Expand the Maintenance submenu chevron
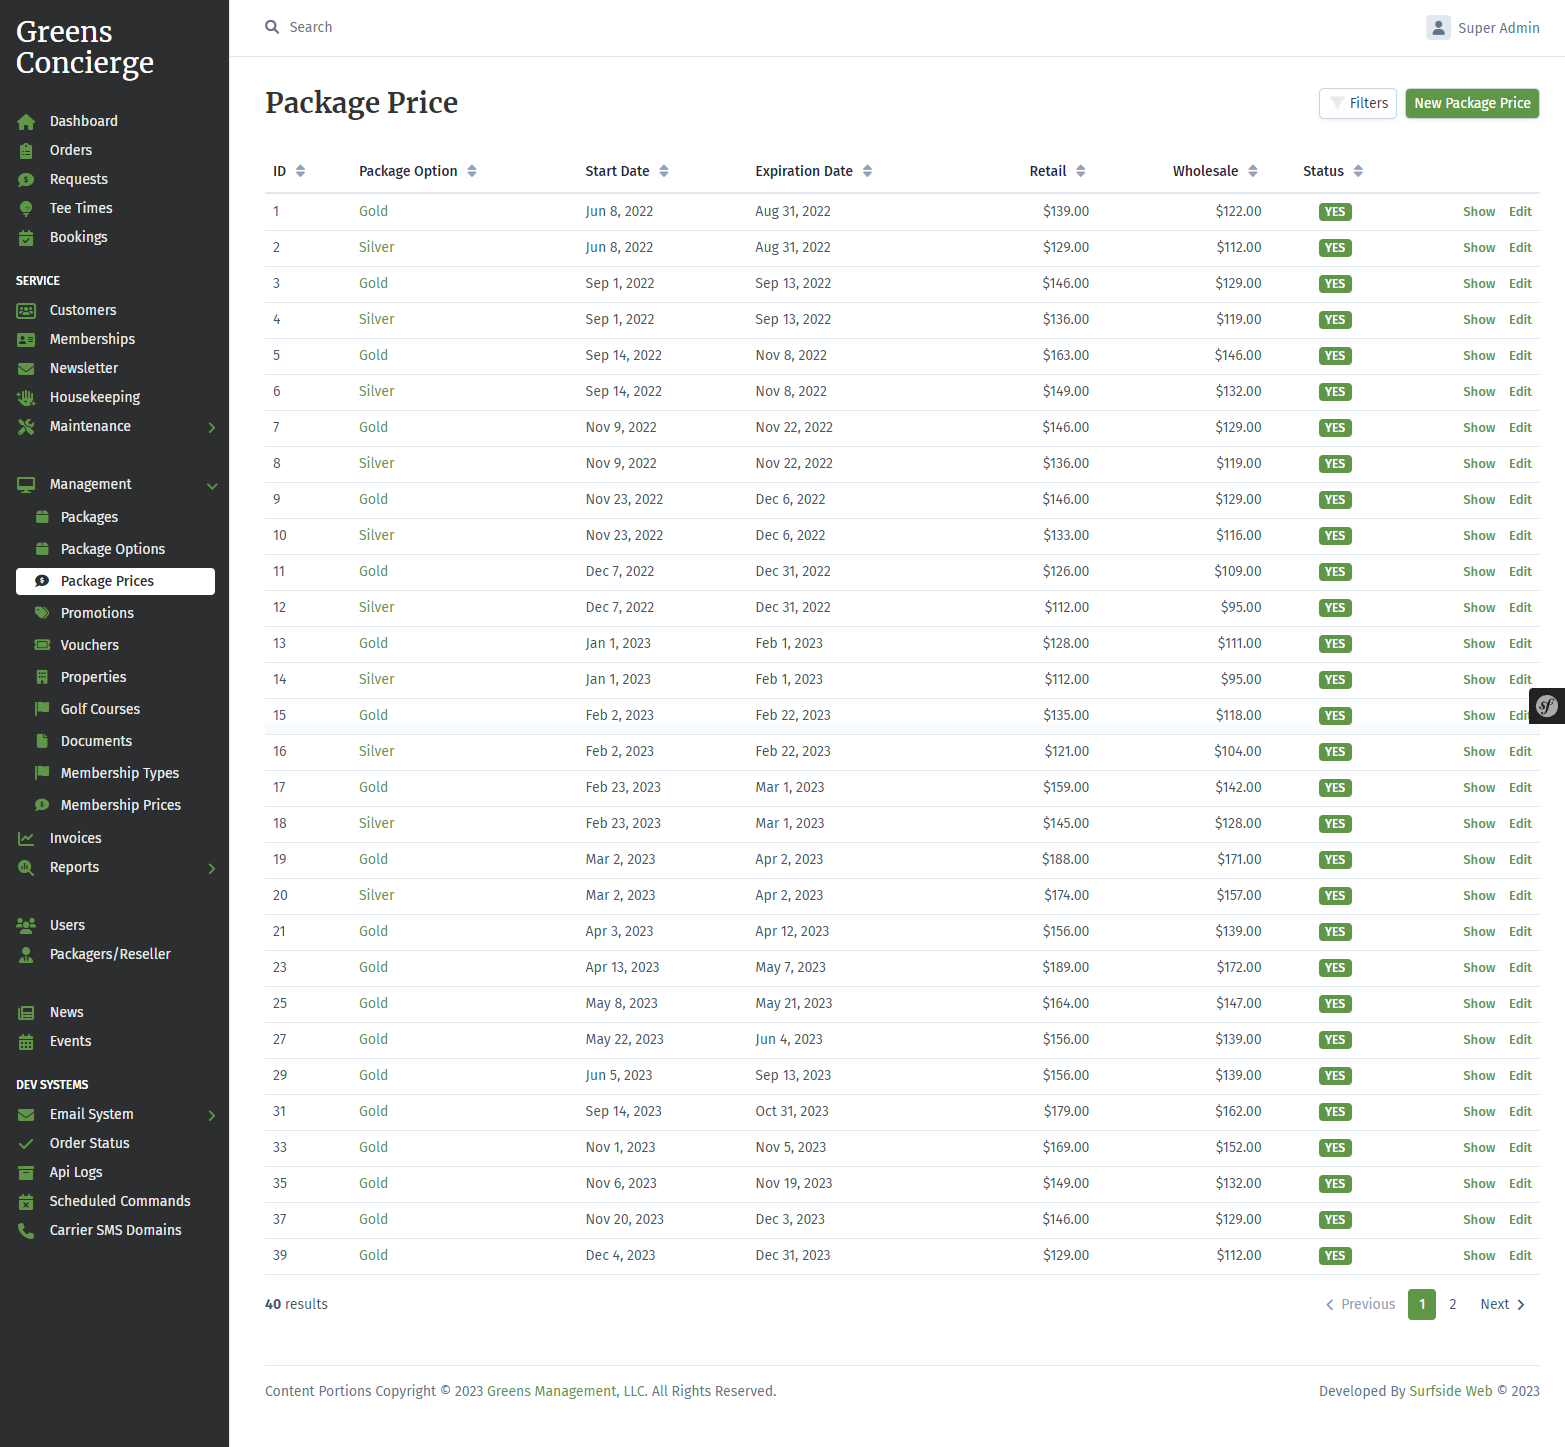This screenshot has width=1565, height=1447. pos(212,428)
